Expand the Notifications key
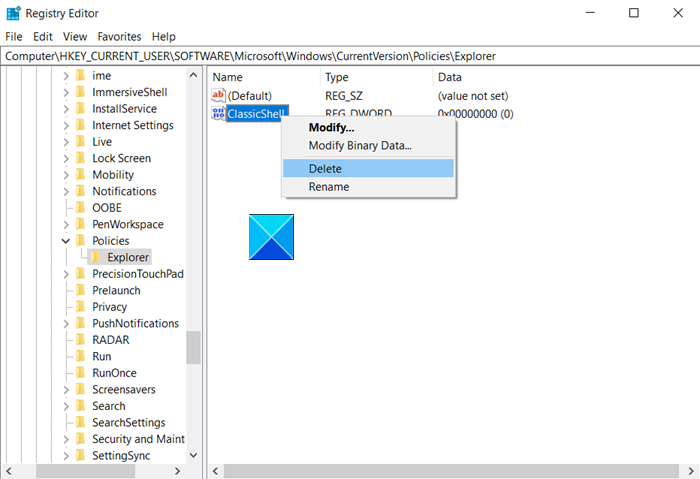 [x=66, y=192]
